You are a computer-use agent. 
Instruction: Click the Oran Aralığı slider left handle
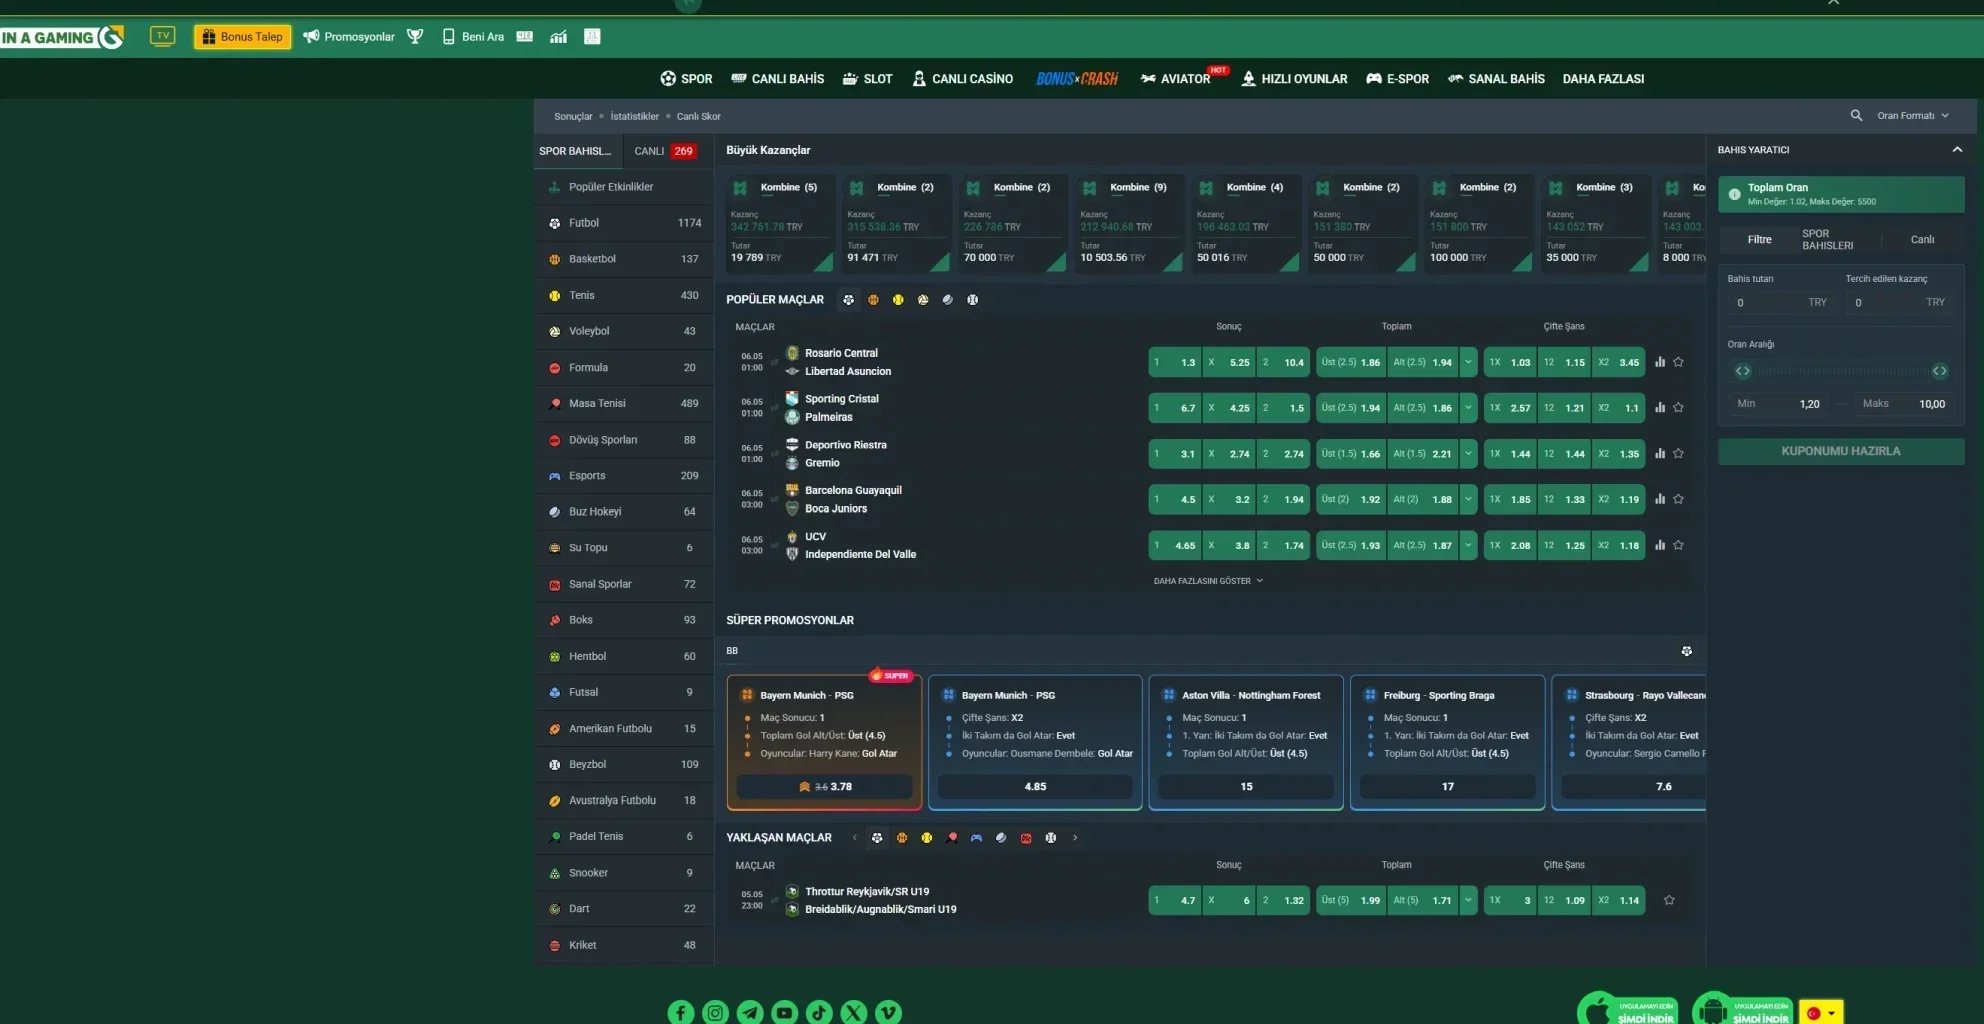(1743, 371)
